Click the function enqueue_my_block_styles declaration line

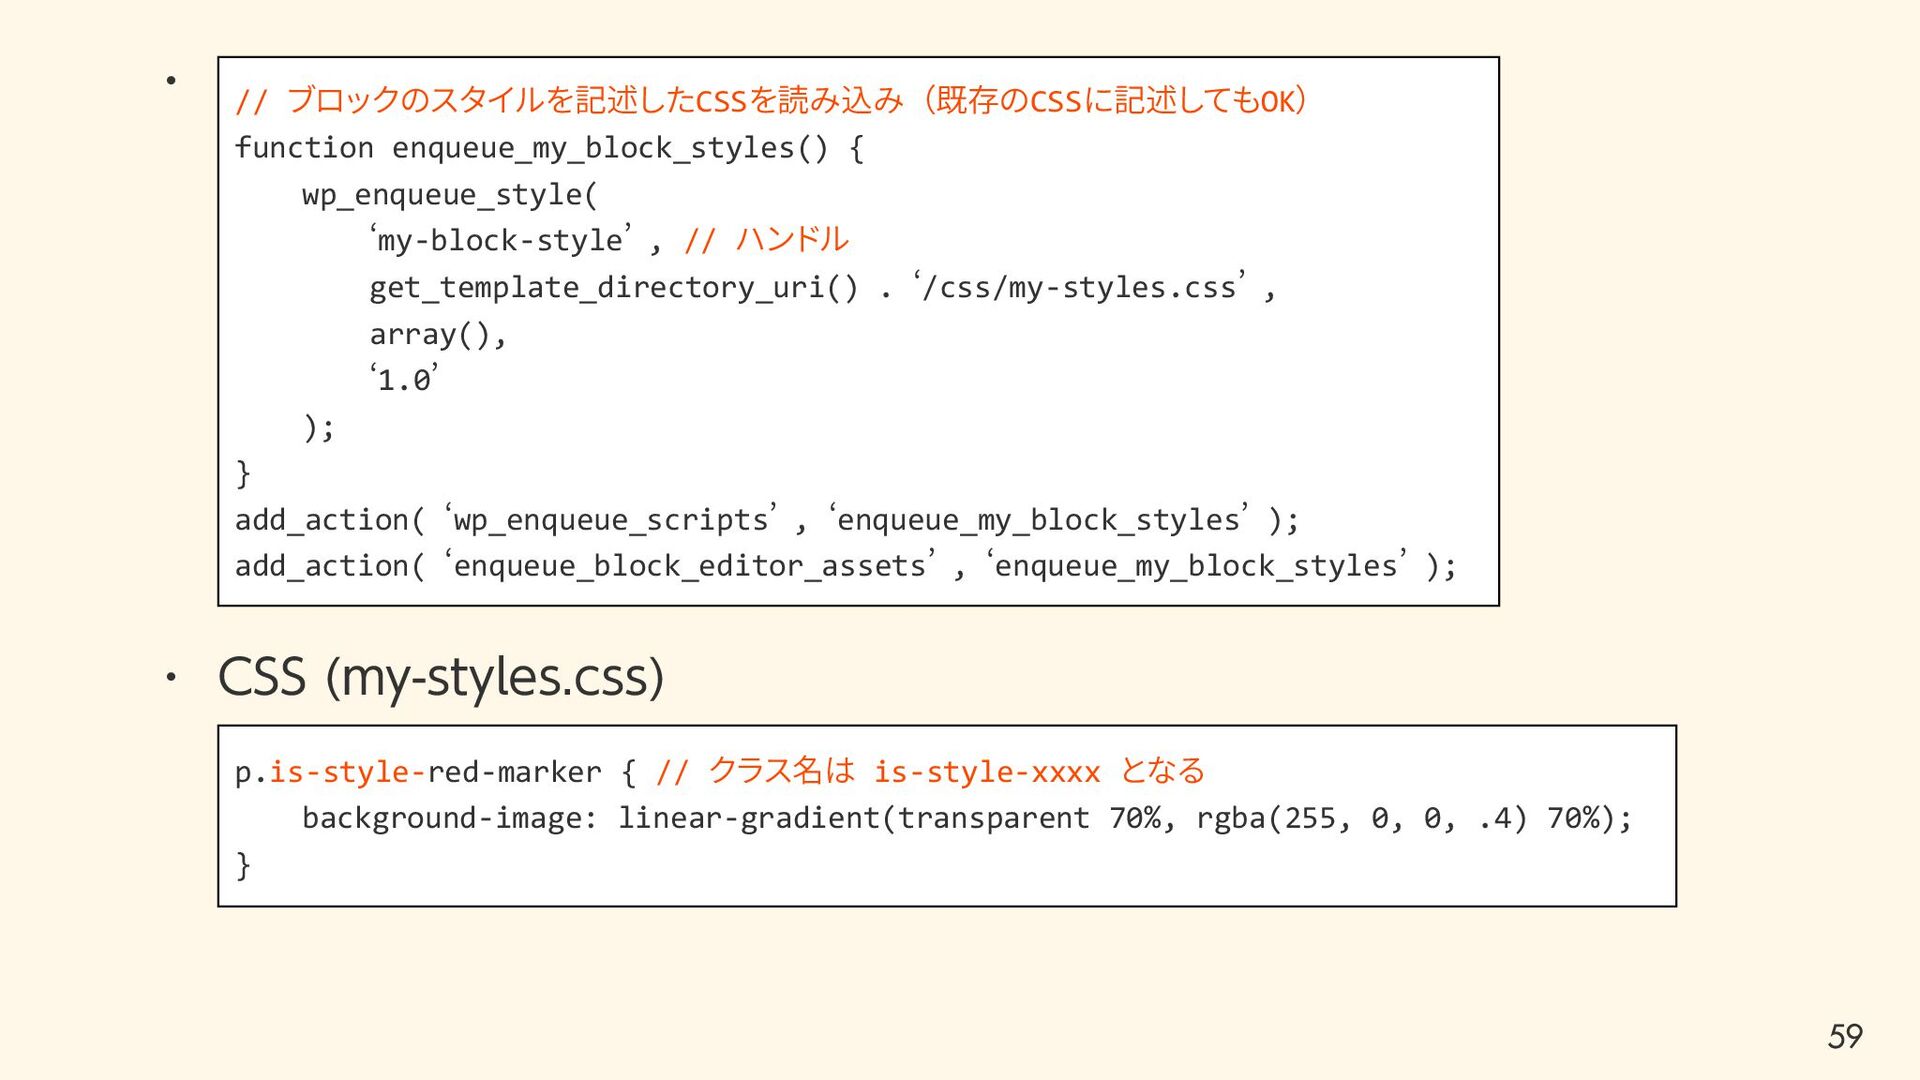(549, 148)
